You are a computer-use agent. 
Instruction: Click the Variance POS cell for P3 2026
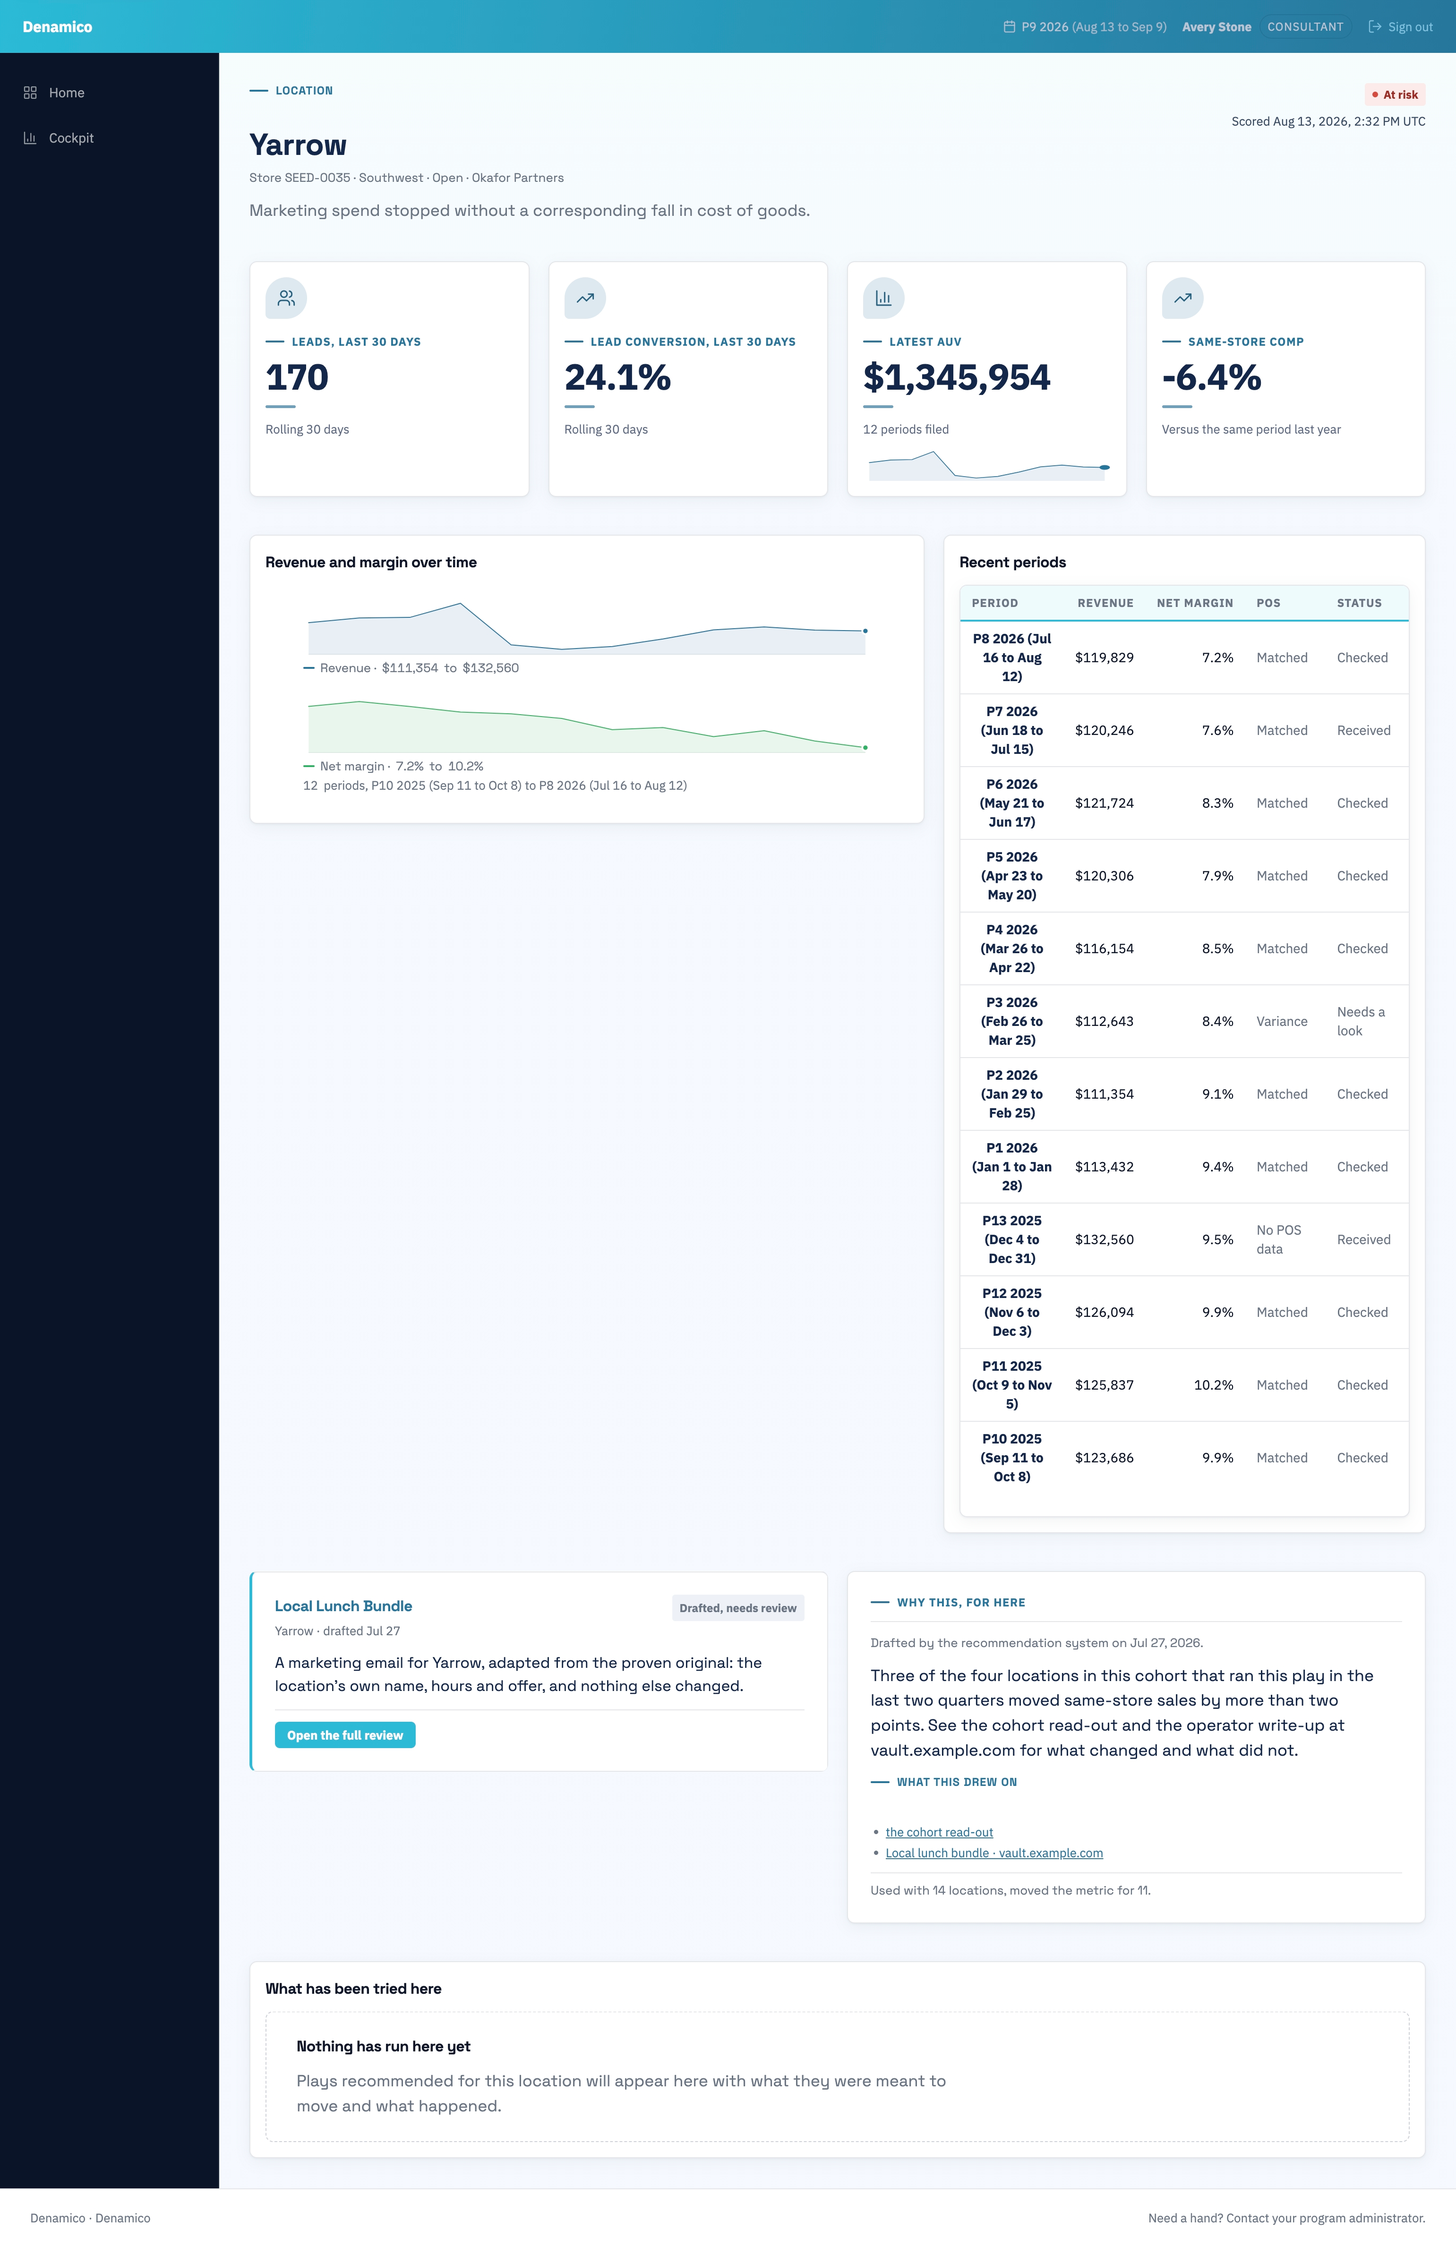click(x=1282, y=1022)
